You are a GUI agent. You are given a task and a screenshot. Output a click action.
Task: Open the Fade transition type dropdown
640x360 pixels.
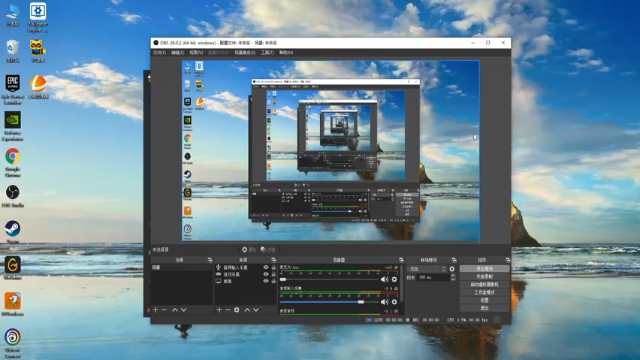coord(427,269)
